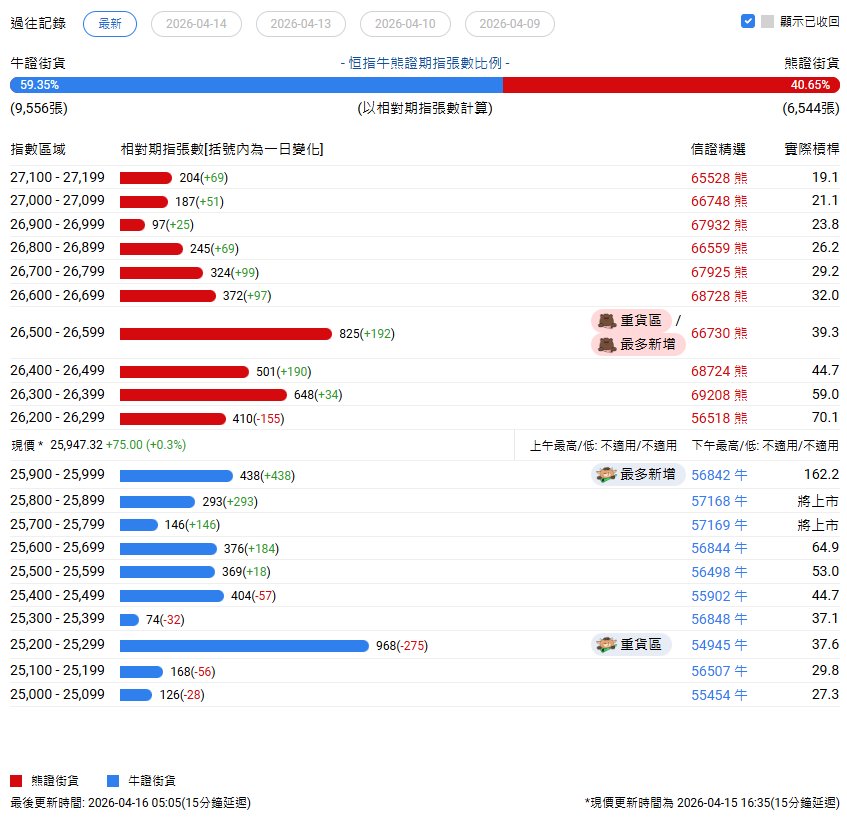Click the 實際槓桿 column header
This screenshot has height=817, width=847.
pyautogui.click(x=812, y=149)
